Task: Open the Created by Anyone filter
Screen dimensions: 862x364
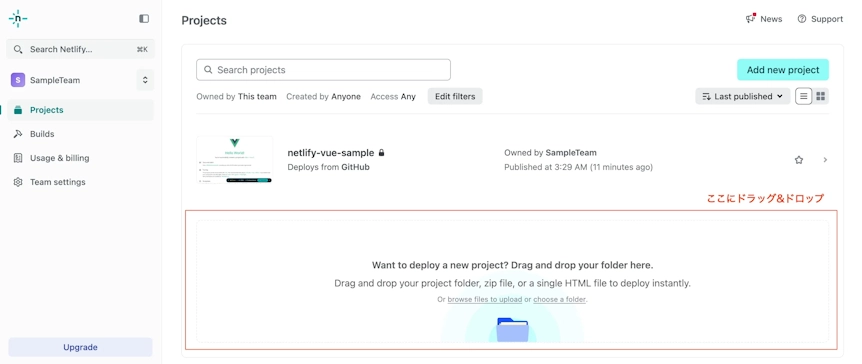Action: coord(323,96)
